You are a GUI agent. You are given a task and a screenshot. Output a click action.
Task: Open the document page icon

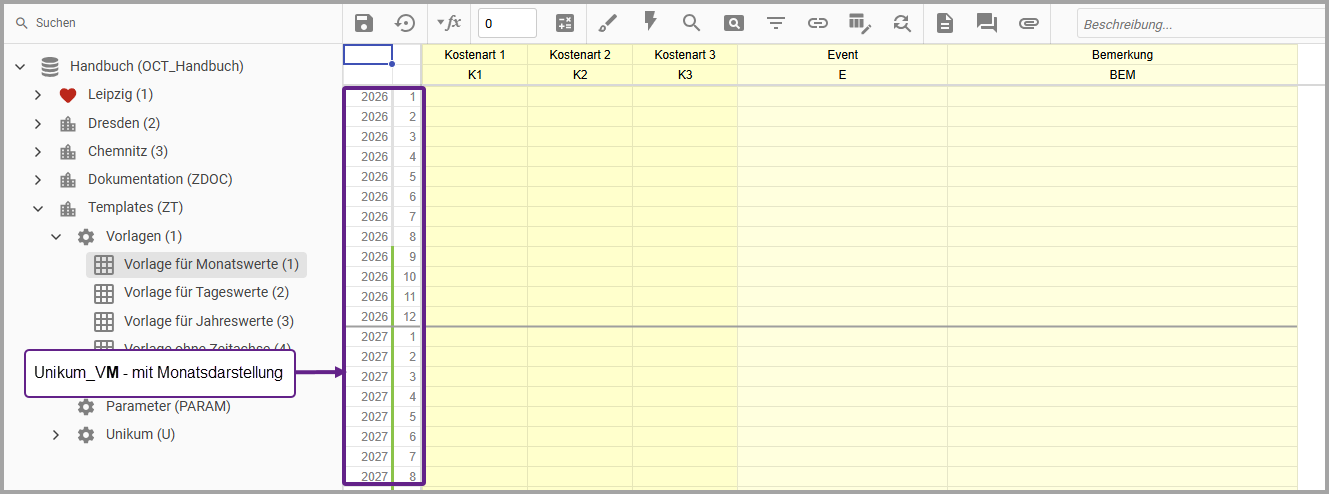[945, 23]
